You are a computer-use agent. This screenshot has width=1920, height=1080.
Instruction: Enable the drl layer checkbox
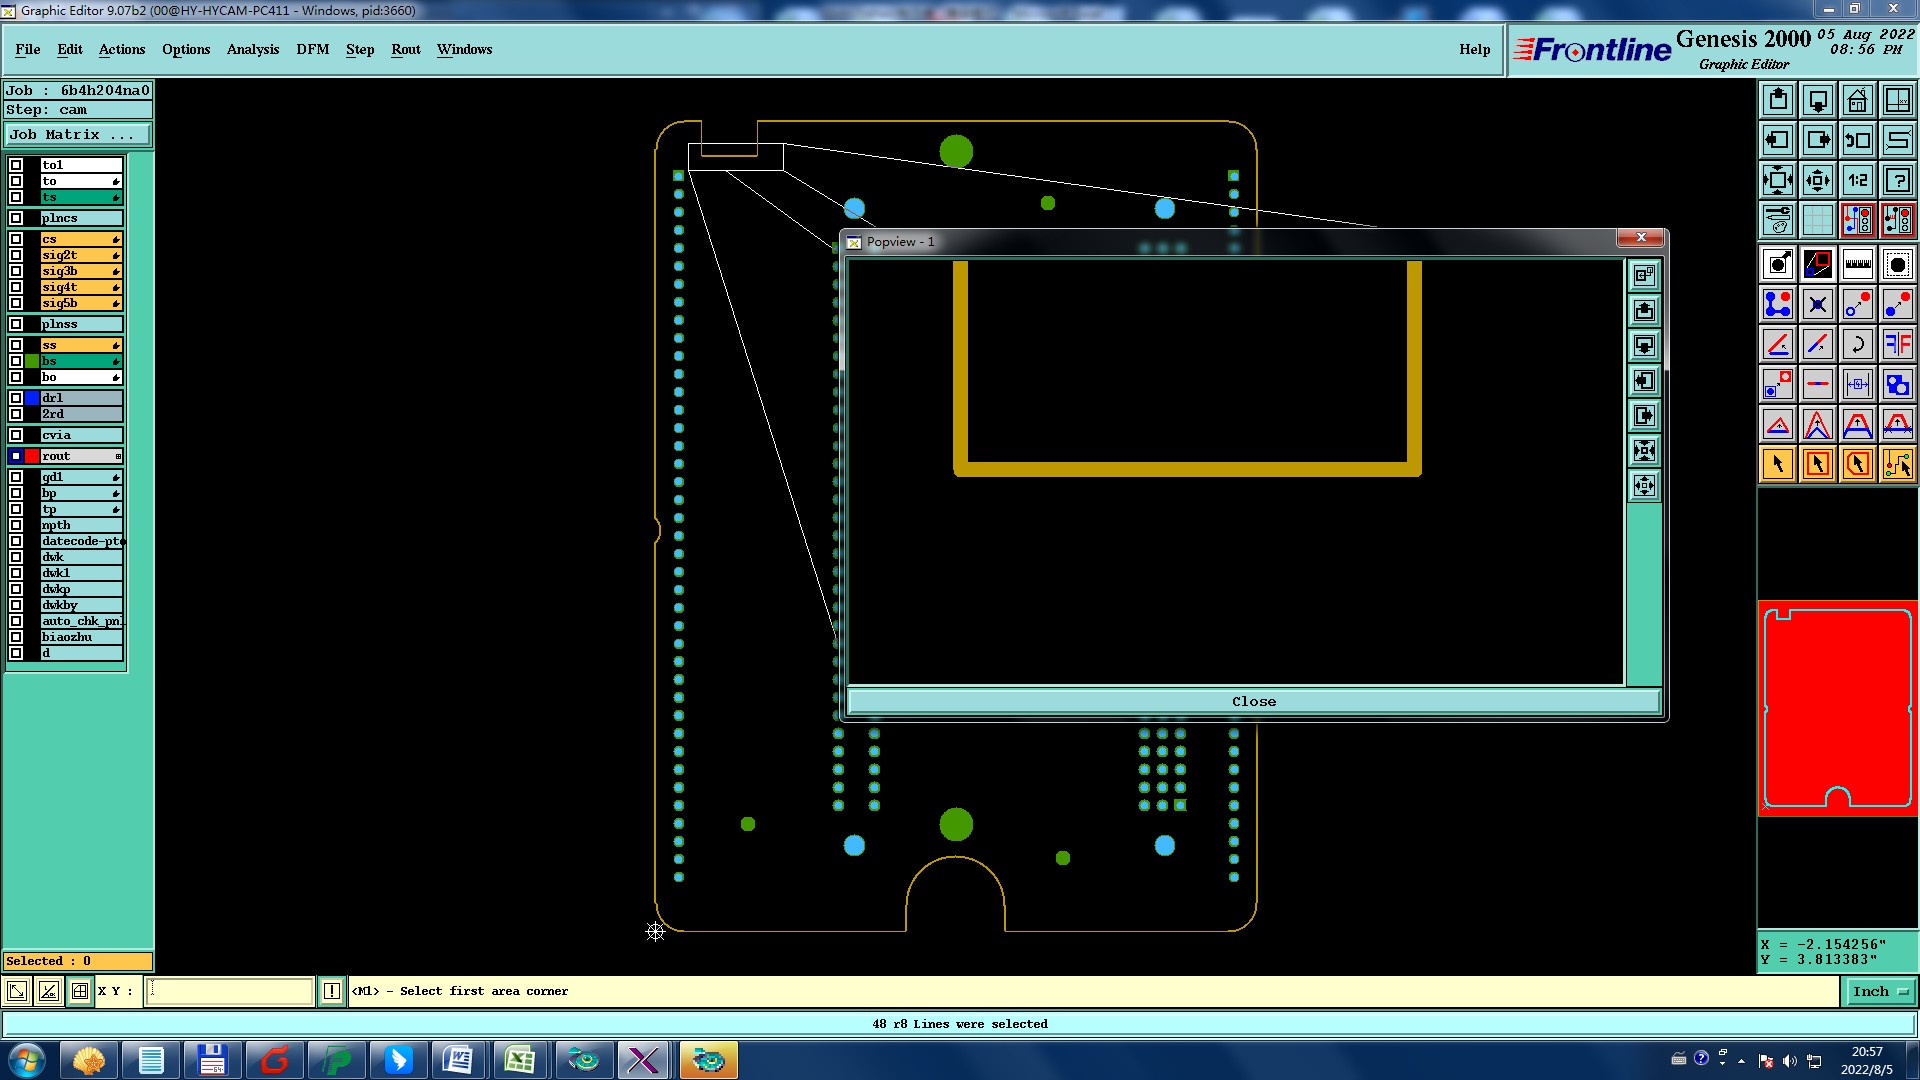(x=16, y=398)
